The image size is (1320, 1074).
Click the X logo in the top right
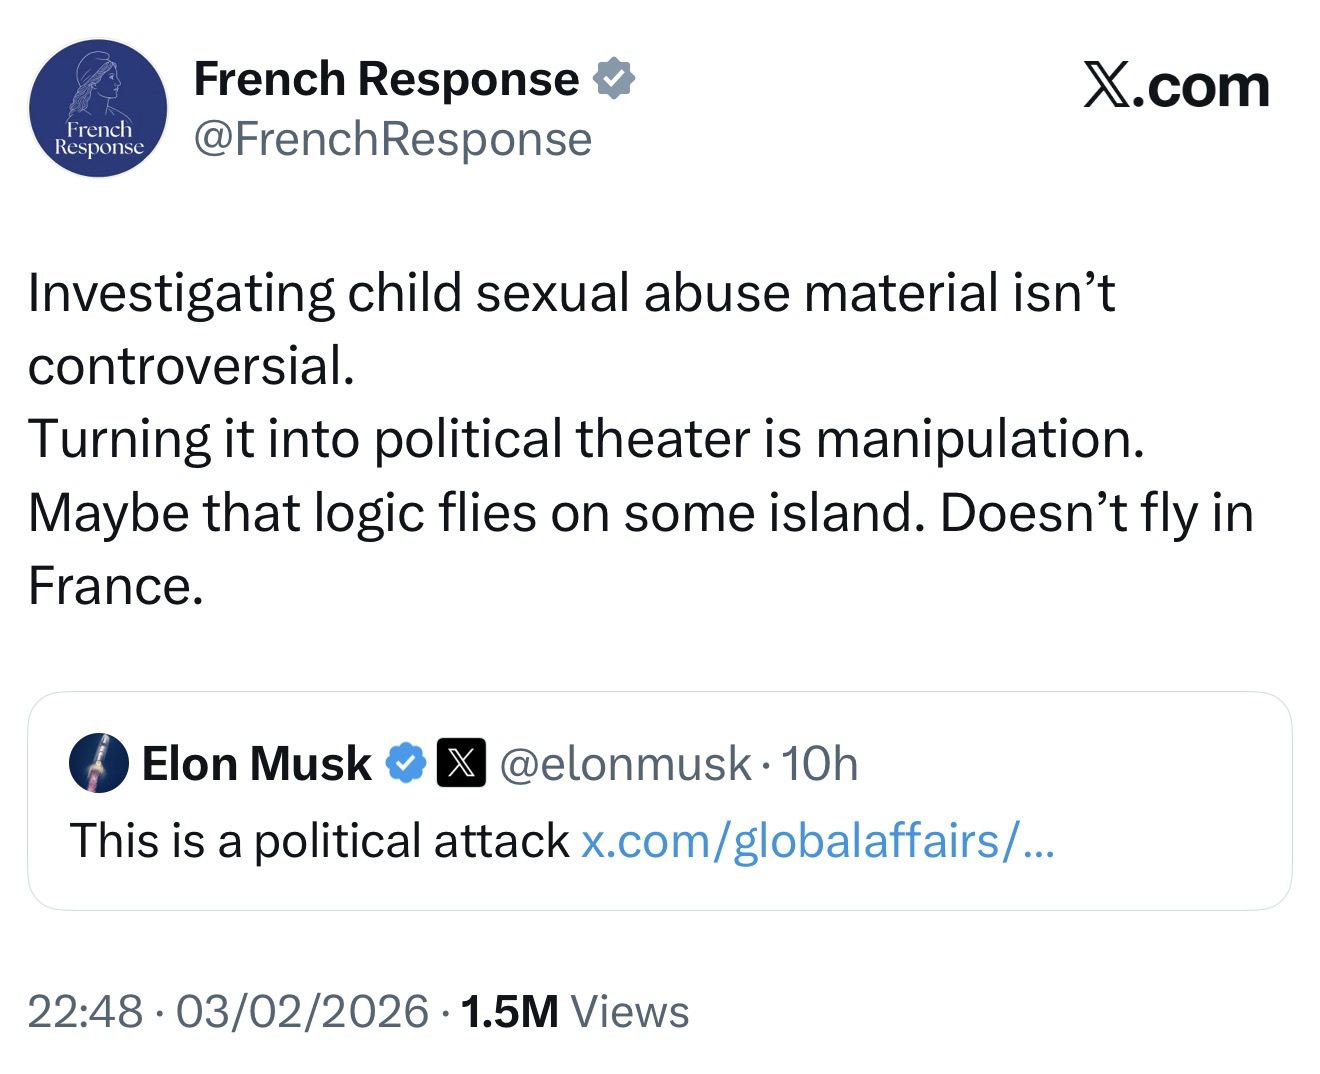coord(1176,87)
